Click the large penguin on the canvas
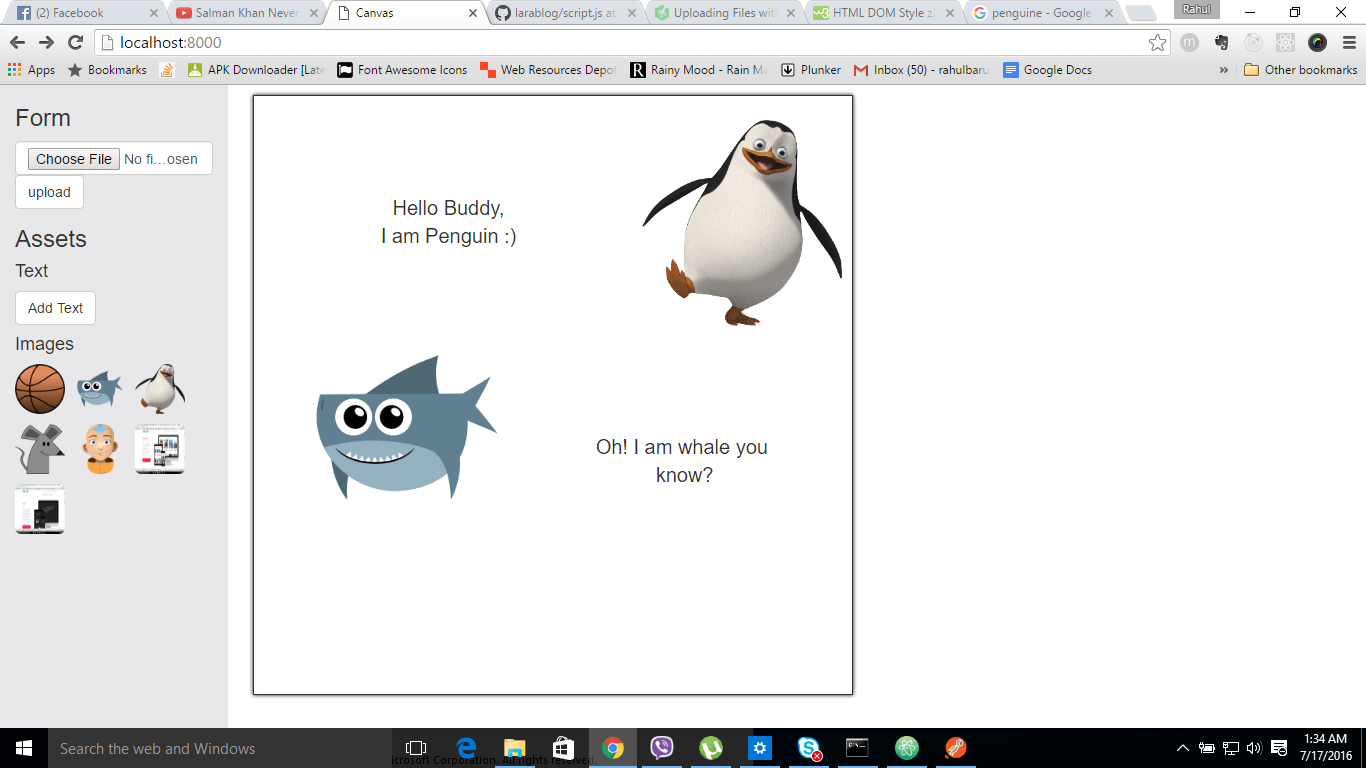The height and width of the screenshot is (768, 1366). [743, 221]
